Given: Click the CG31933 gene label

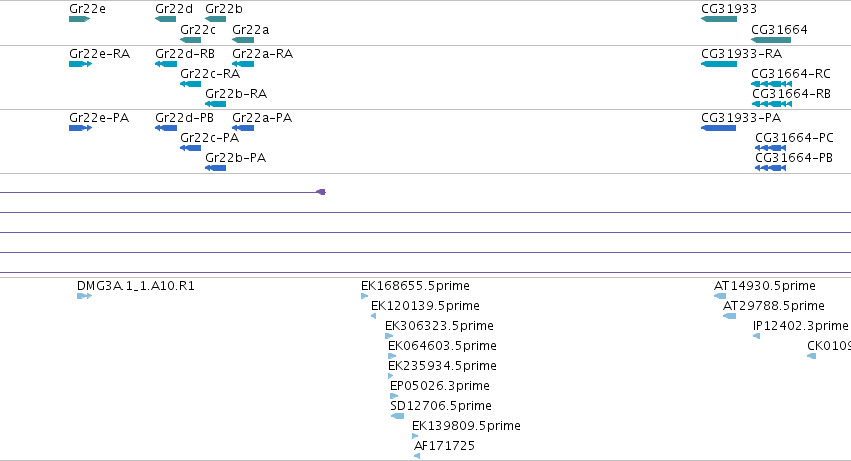Looking at the screenshot, I should (x=729, y=9).
